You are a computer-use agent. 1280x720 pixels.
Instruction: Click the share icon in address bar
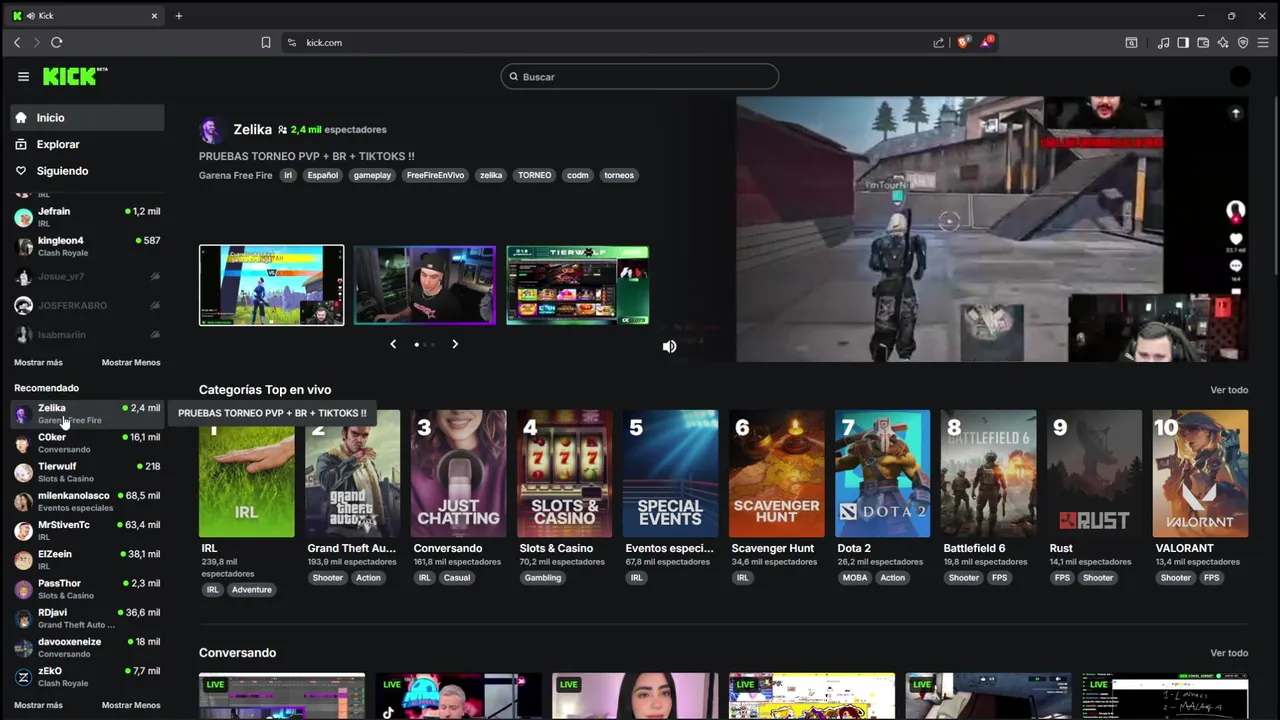click(x=939, y=42)
